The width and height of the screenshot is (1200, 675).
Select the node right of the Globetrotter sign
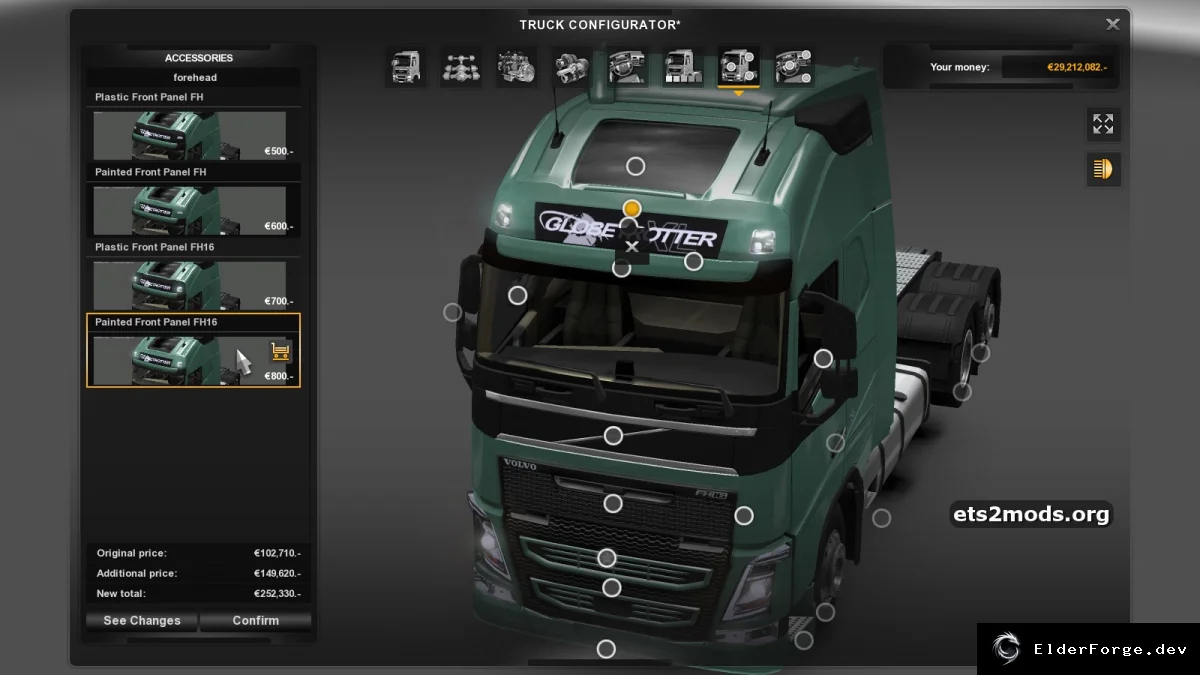[x=693, y=262]
